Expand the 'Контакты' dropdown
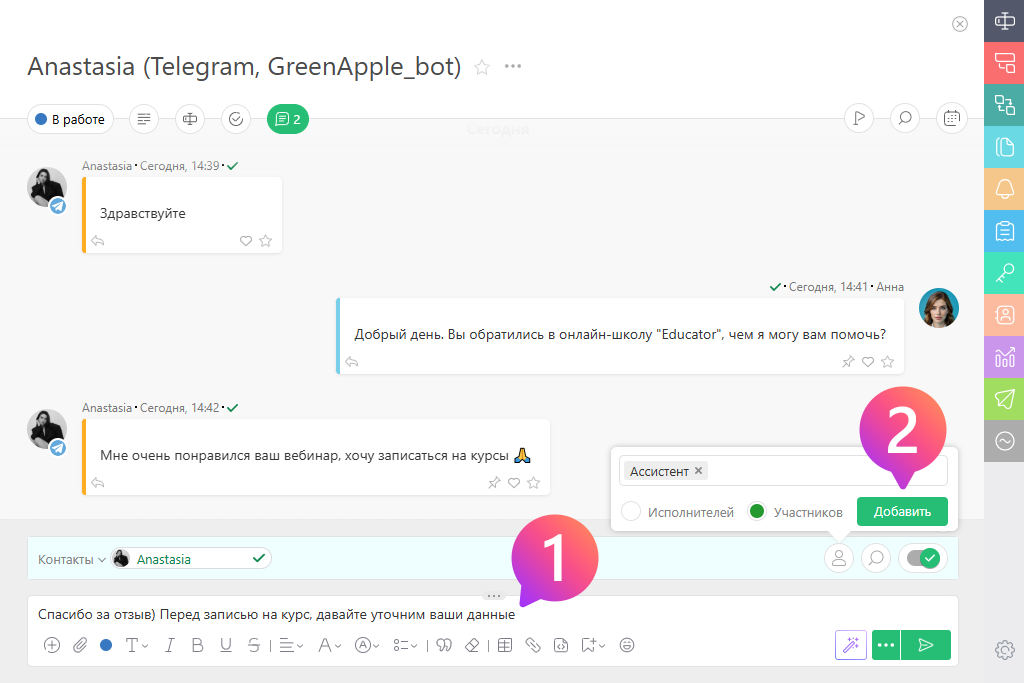The height and width of the screenshot is (683, 1024). [x=71, y=559]
